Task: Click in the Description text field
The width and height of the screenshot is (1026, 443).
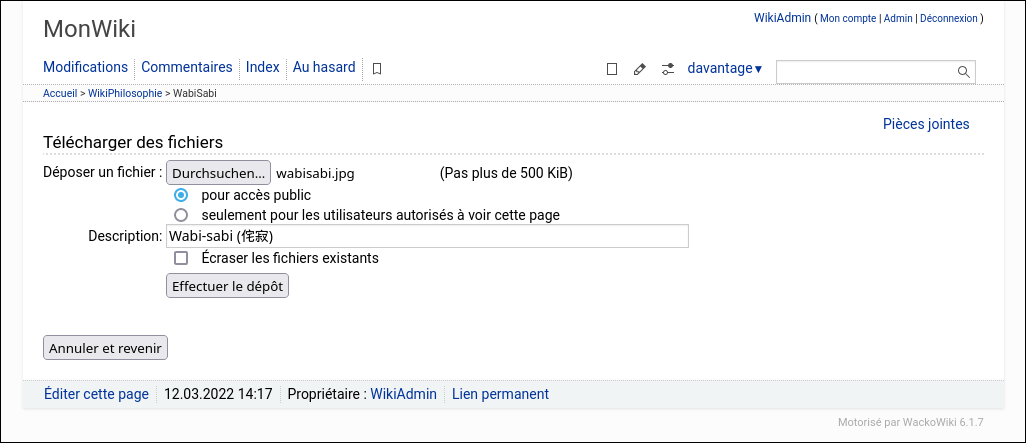Action: tap(426, 236)
